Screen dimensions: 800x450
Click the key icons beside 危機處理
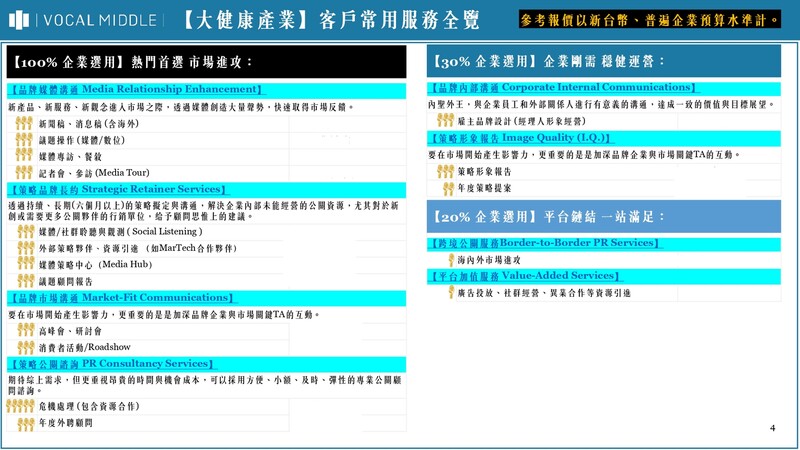20,407
